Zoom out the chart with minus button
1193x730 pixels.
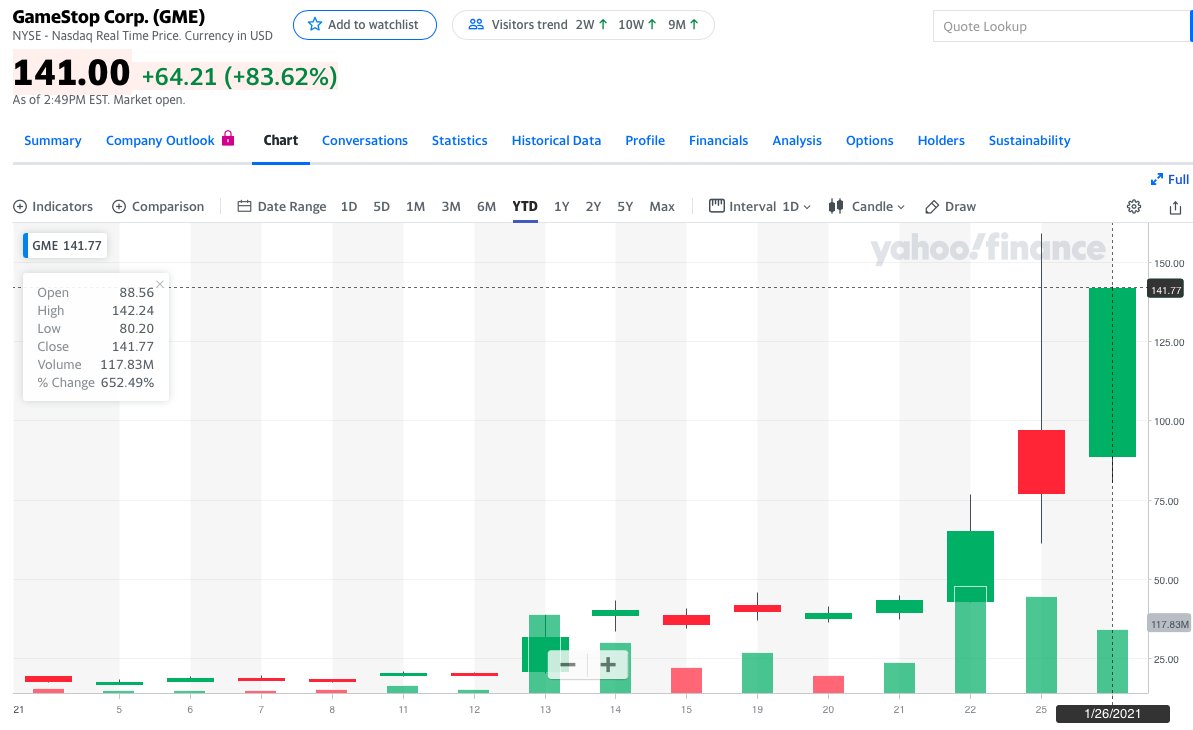click(x=568, y=665)
